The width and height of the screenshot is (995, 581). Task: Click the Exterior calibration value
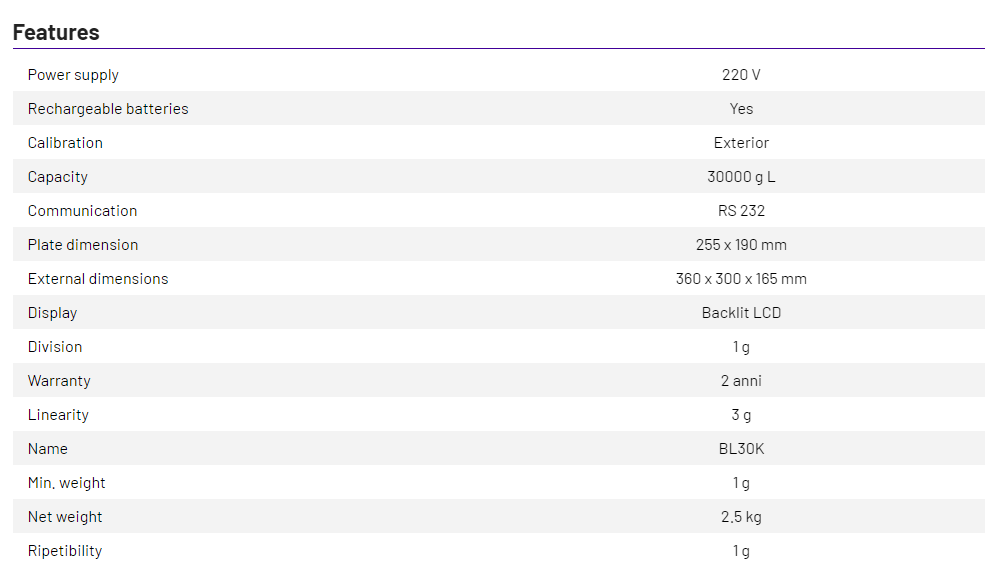tap(741, 143)
